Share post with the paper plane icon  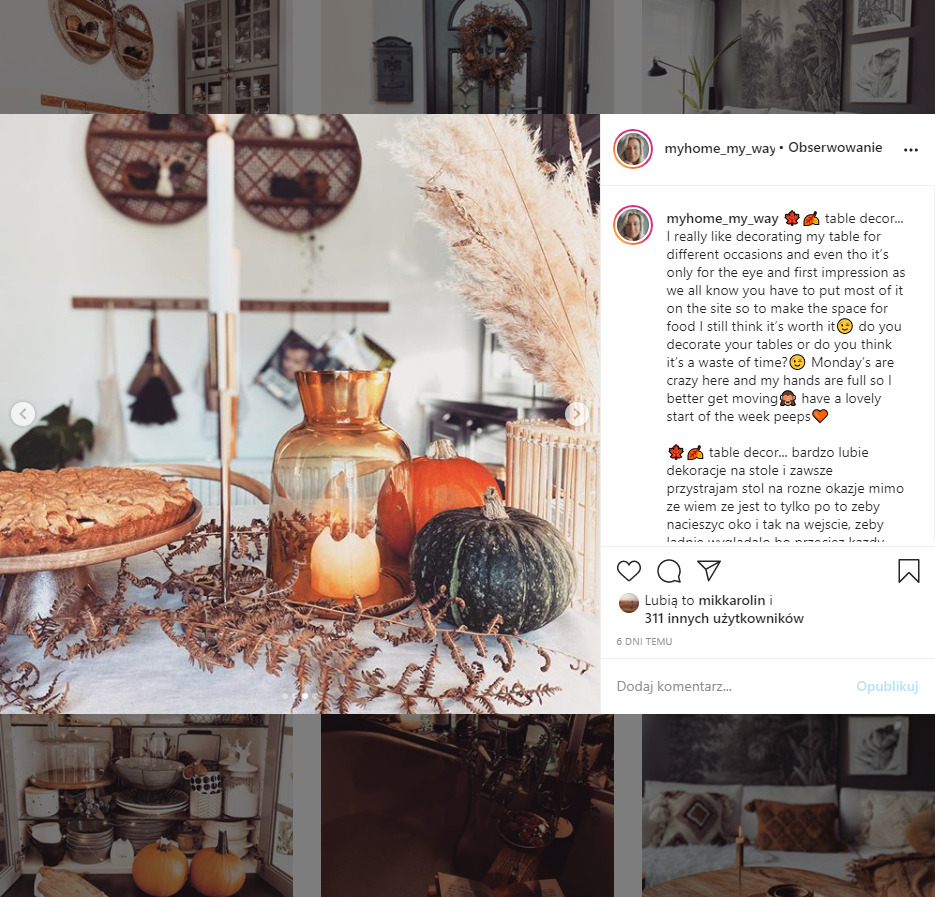709,571
